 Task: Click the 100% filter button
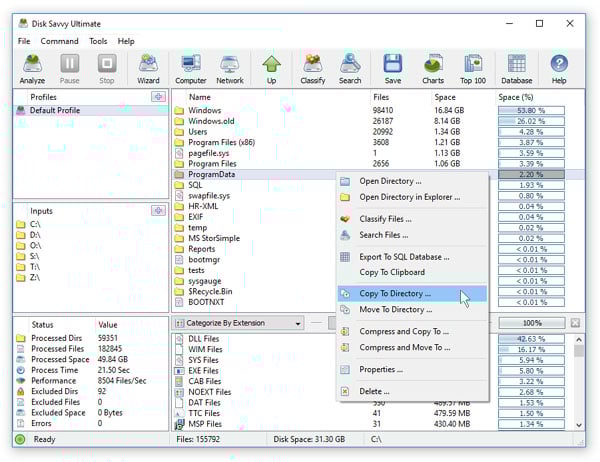[531, 323]
